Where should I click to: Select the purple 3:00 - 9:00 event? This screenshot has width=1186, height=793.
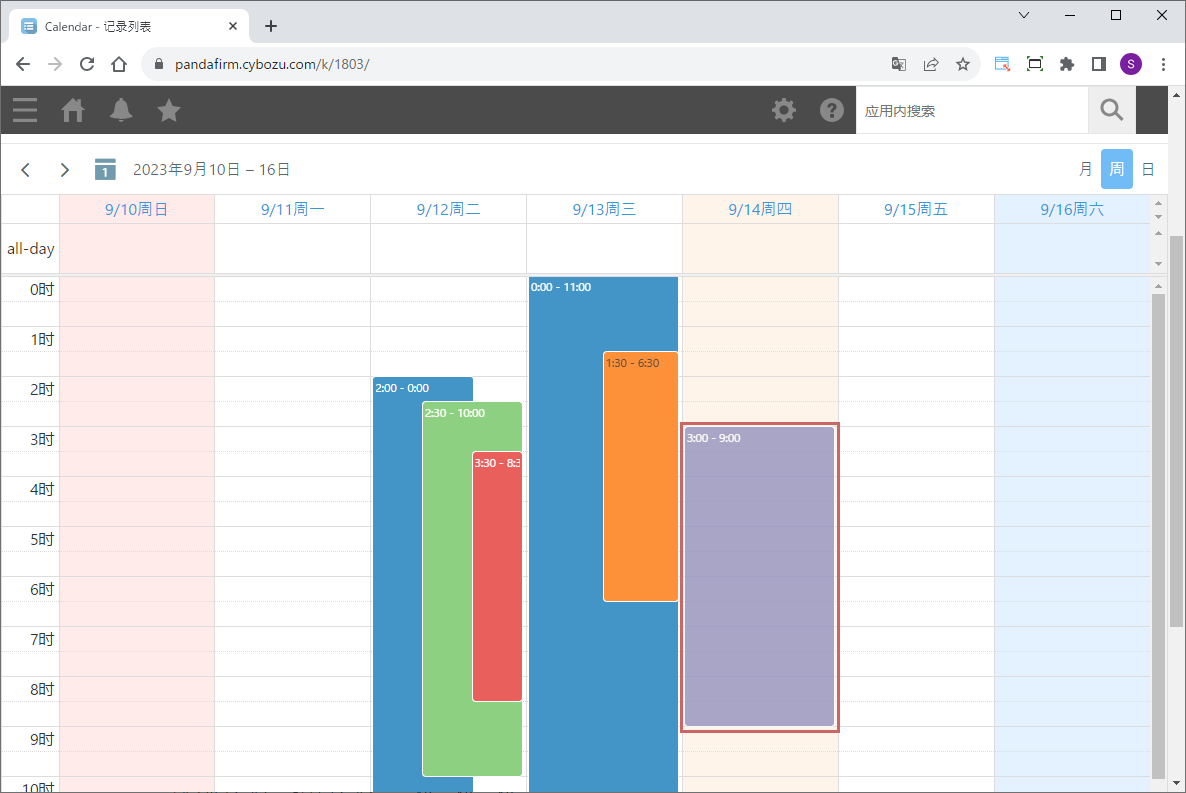click(x=759, y=576)
